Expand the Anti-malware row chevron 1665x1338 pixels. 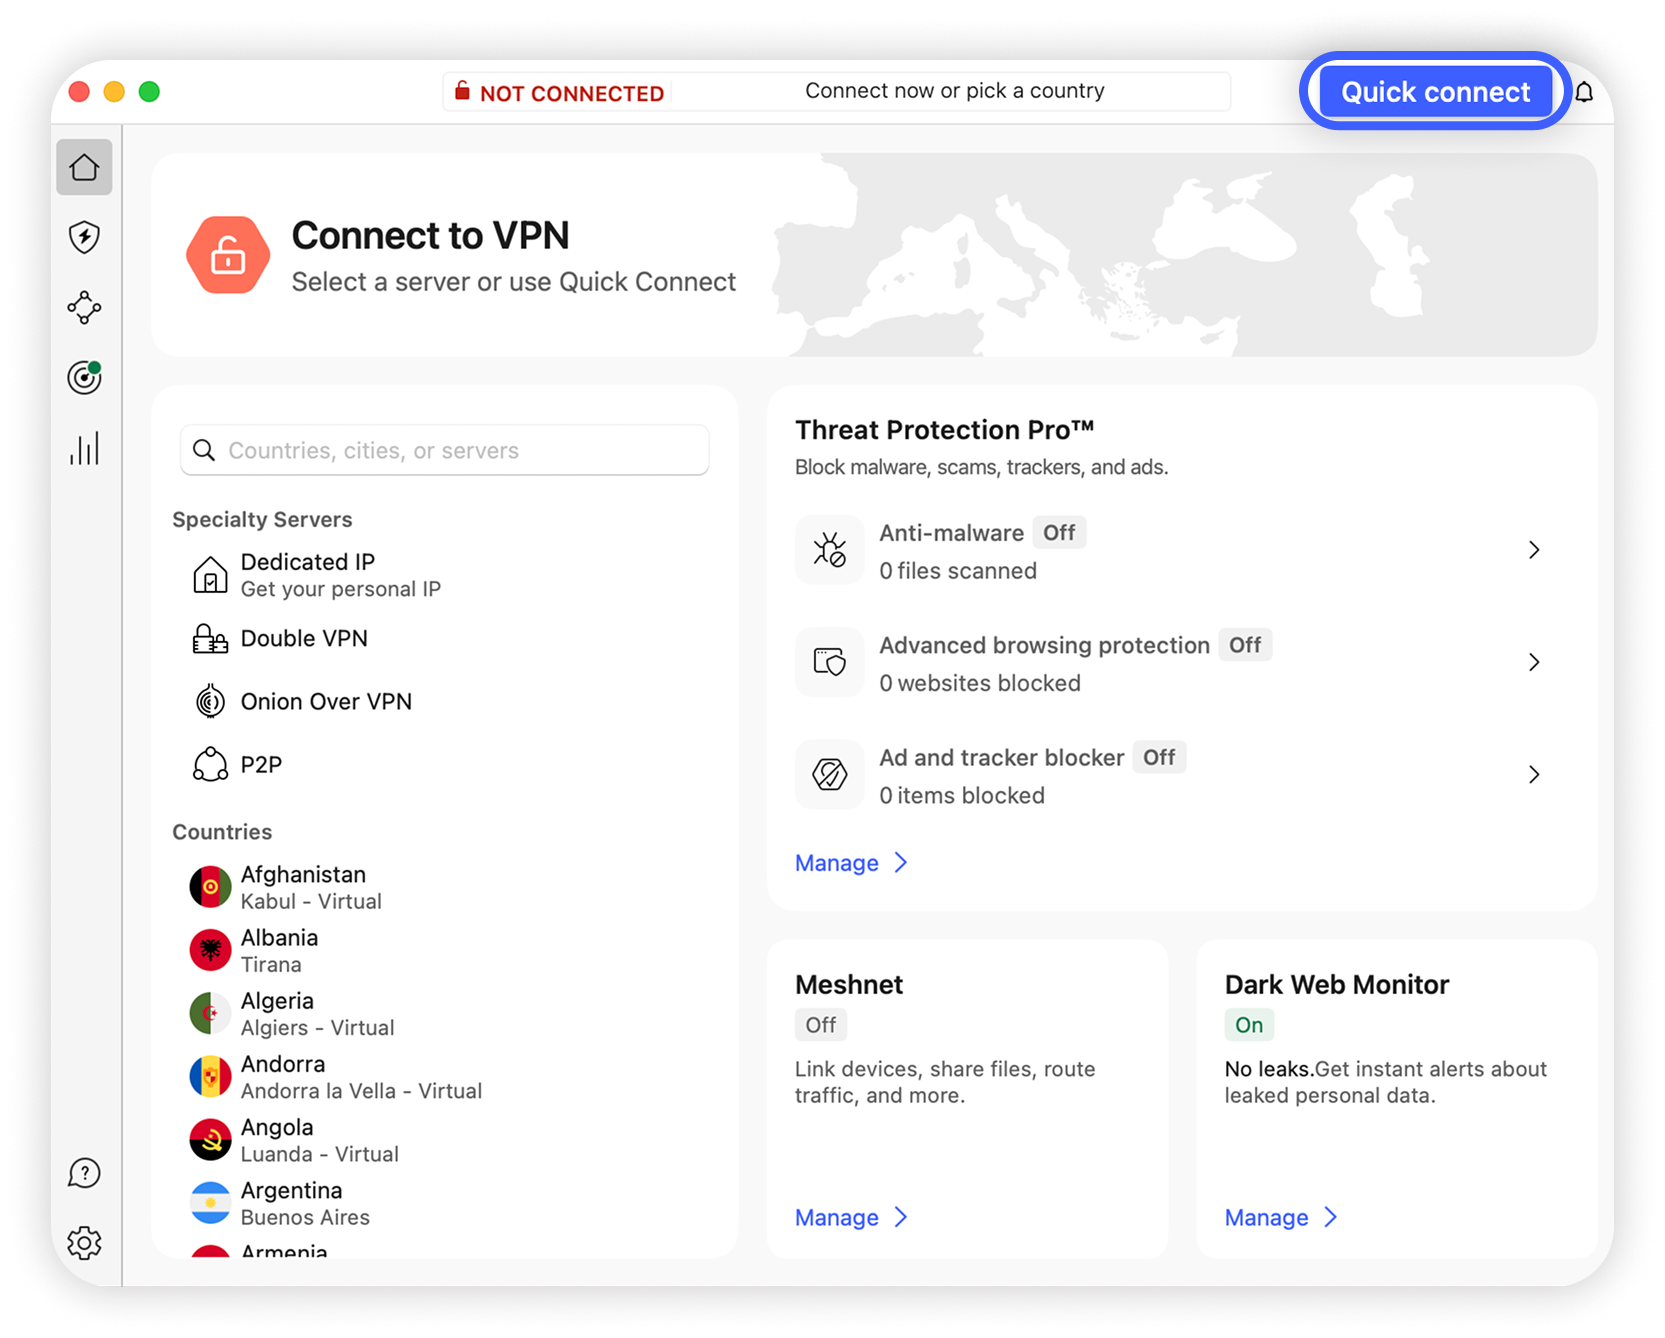[1534, 550]
